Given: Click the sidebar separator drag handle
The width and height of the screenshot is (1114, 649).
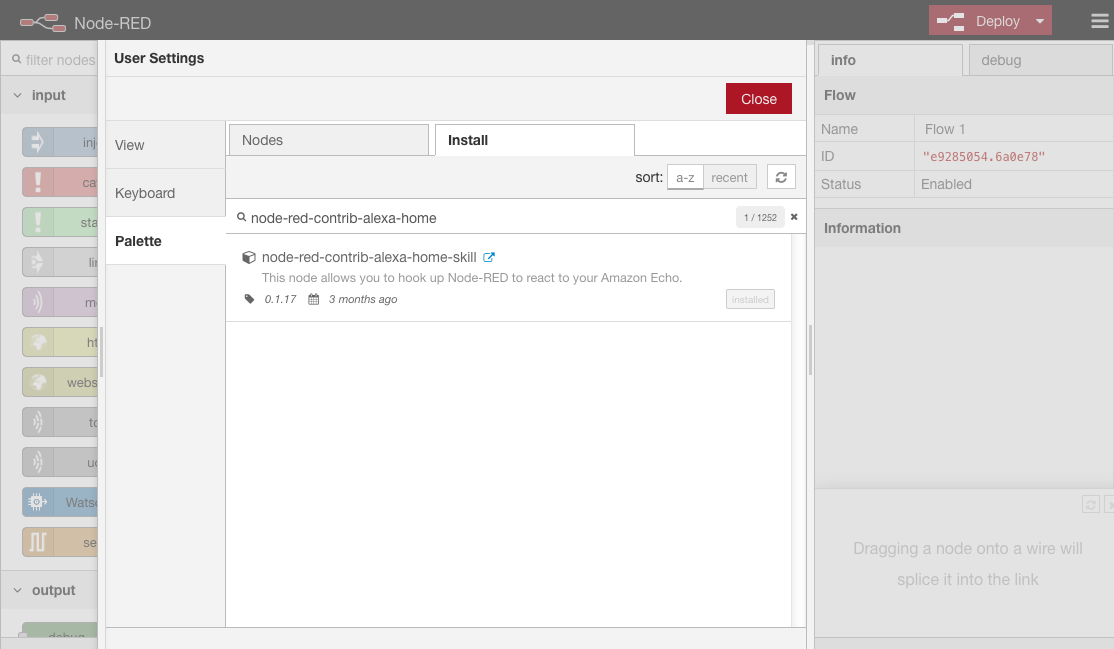Looking at the screenshot, I should (x=810, y=350).
